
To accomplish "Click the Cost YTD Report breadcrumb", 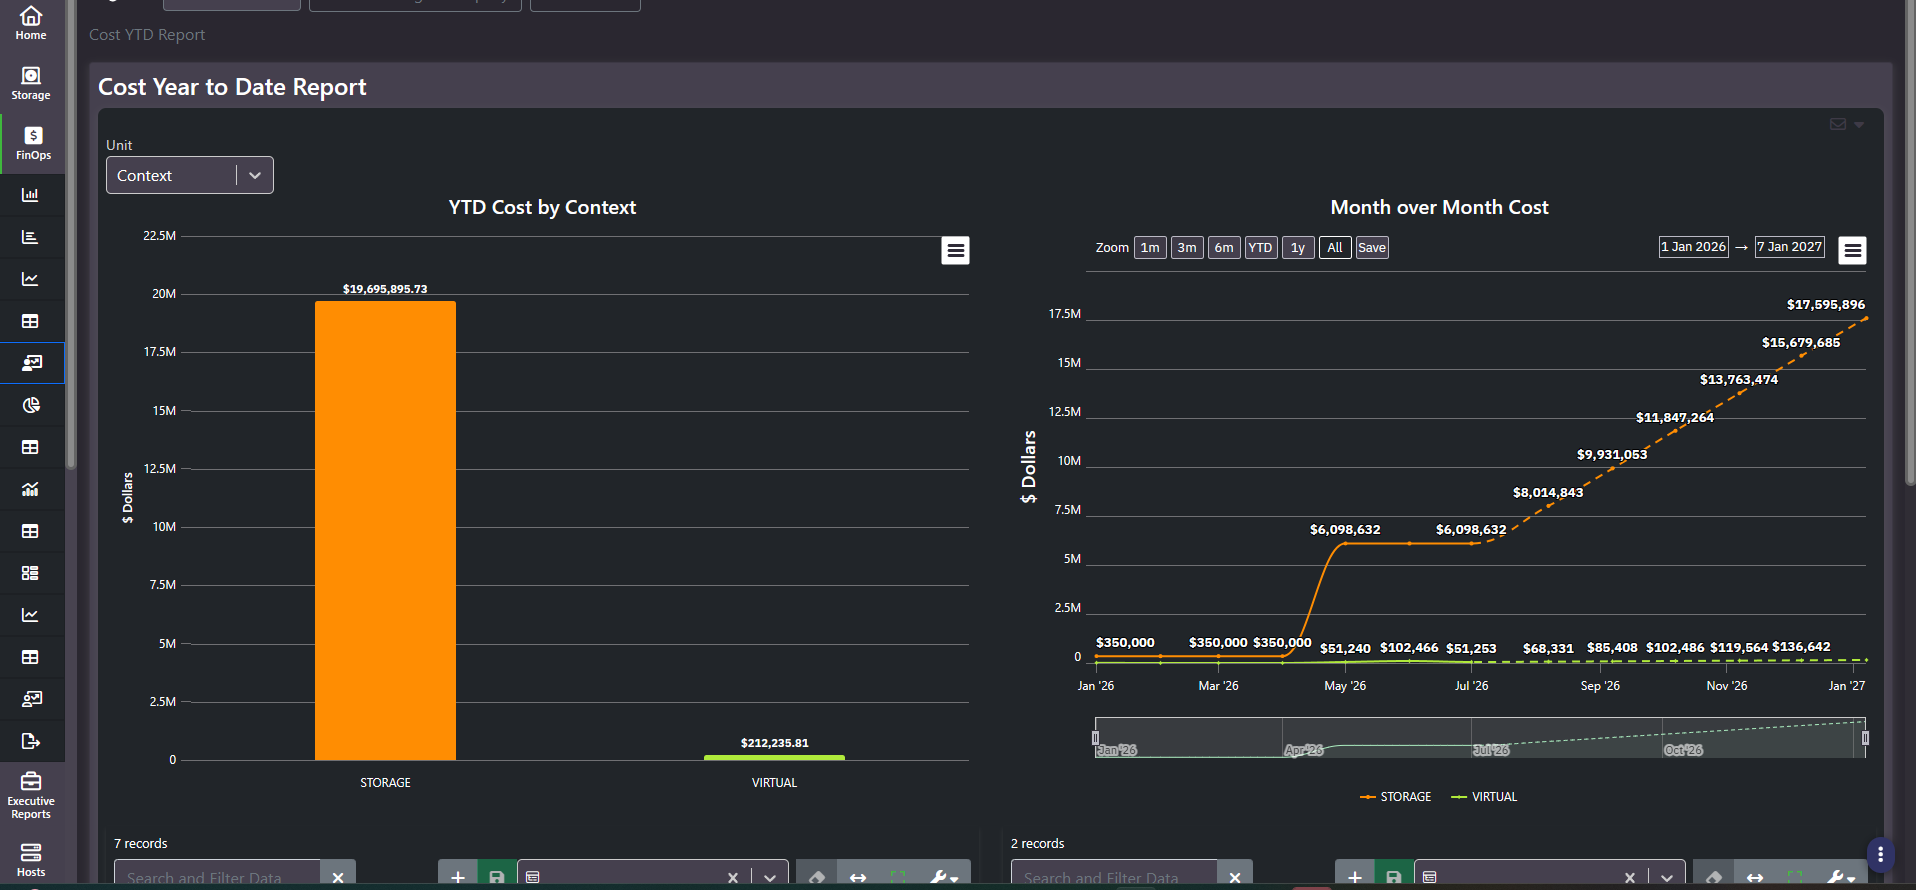I will [147, 35].
